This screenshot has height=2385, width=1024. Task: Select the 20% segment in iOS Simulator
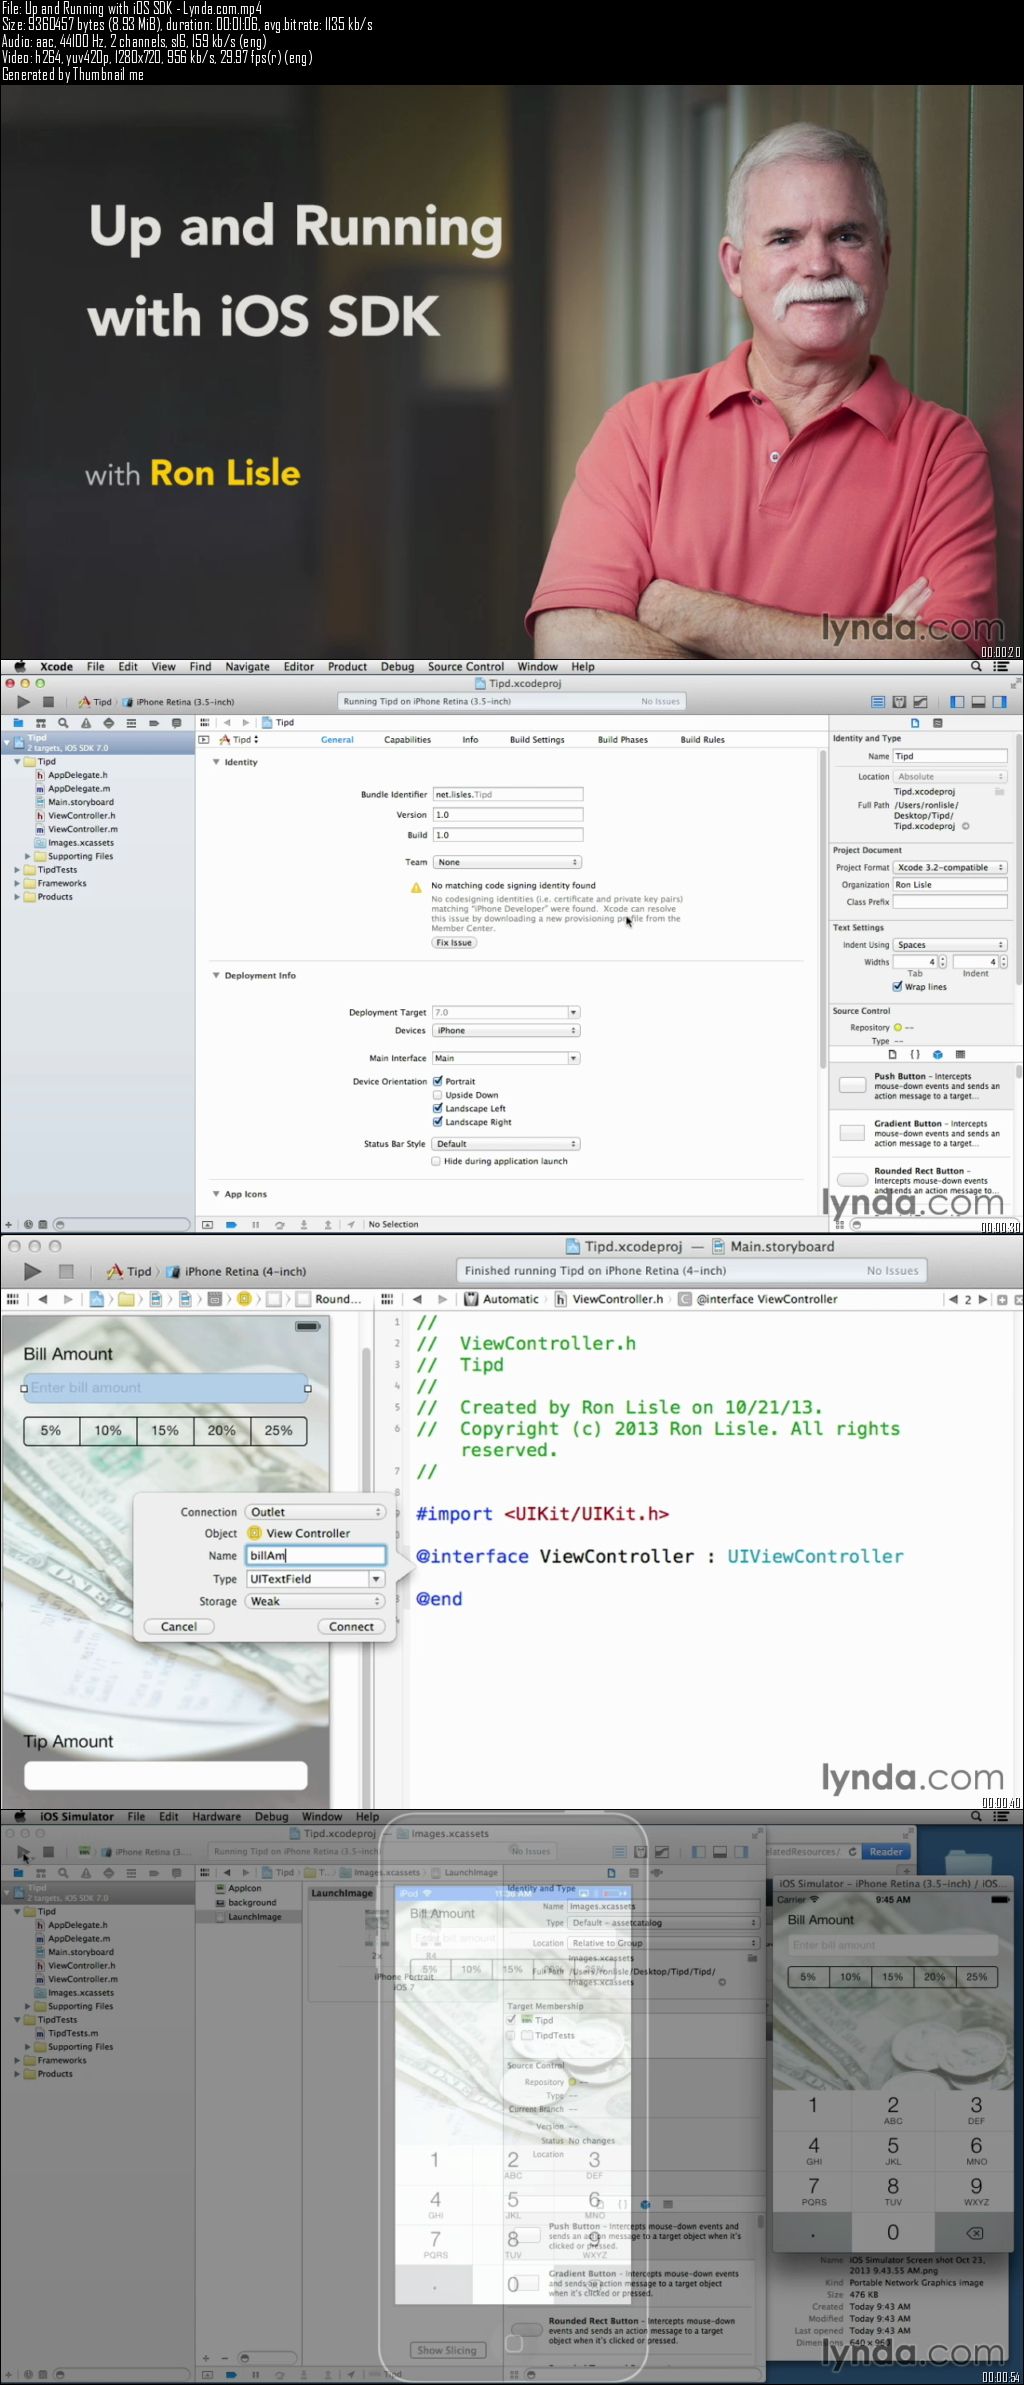click(x=934, y=1977)
